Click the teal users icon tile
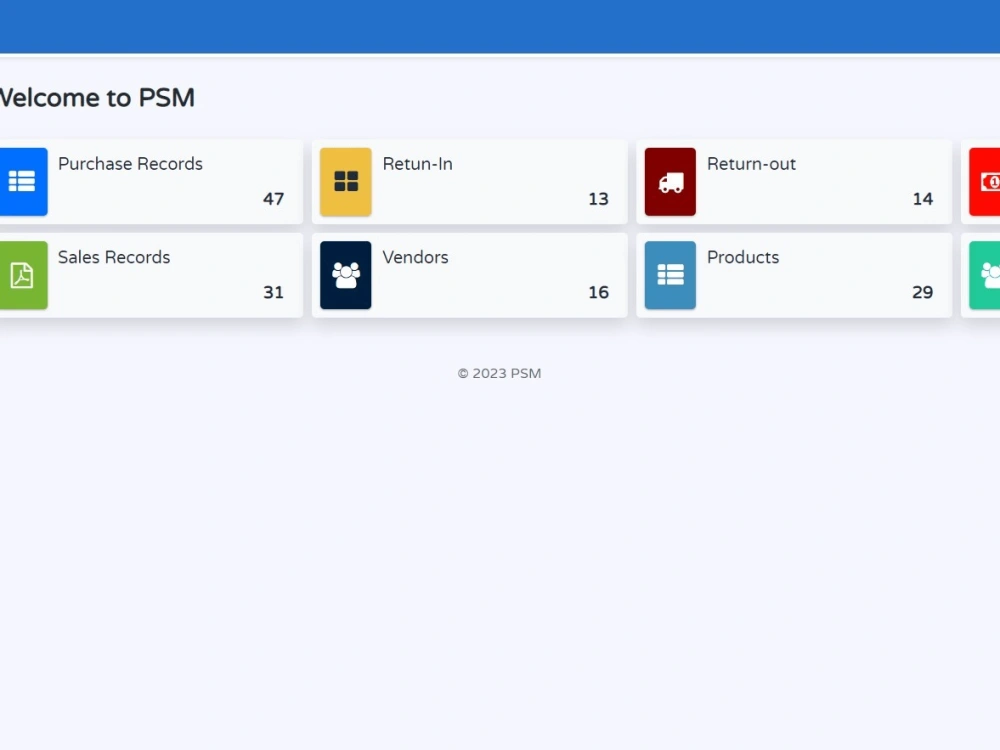Viewport: 1000px width, 750px height. (x=985, y=275)
